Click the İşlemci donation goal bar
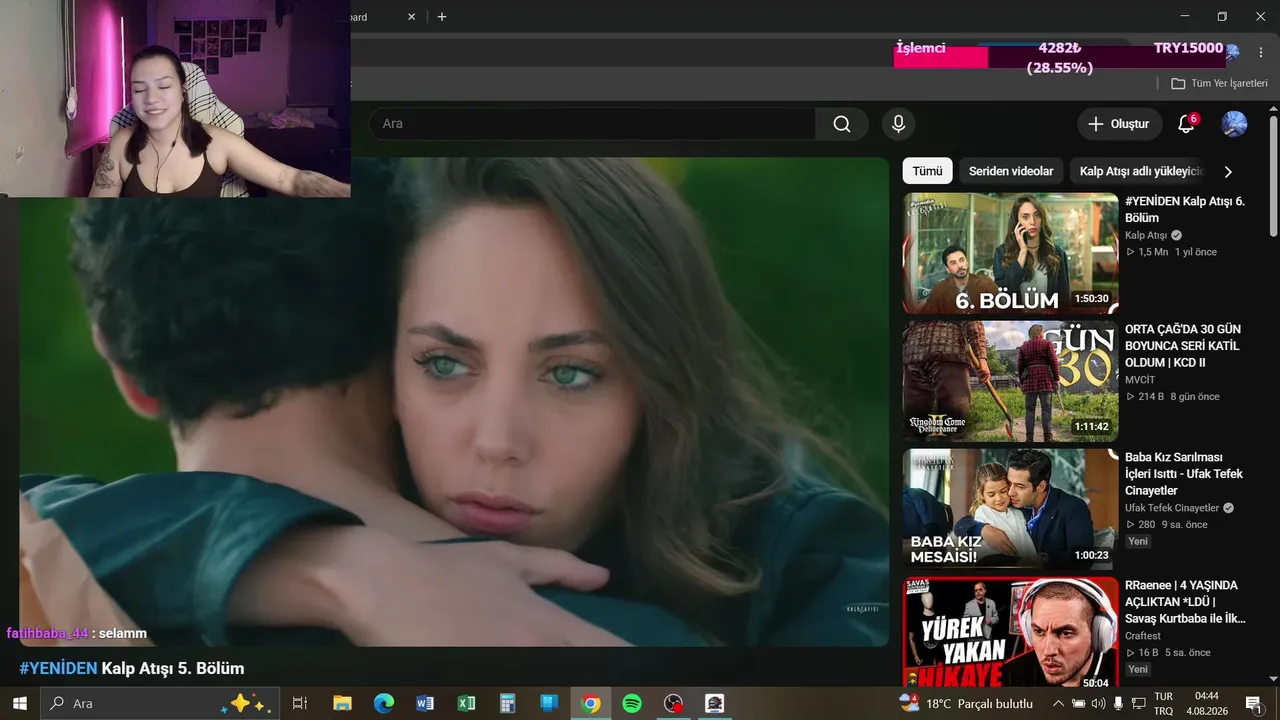Image resolution: width=1280 pixels, height=720 pixels. [x=1060, y=55]
